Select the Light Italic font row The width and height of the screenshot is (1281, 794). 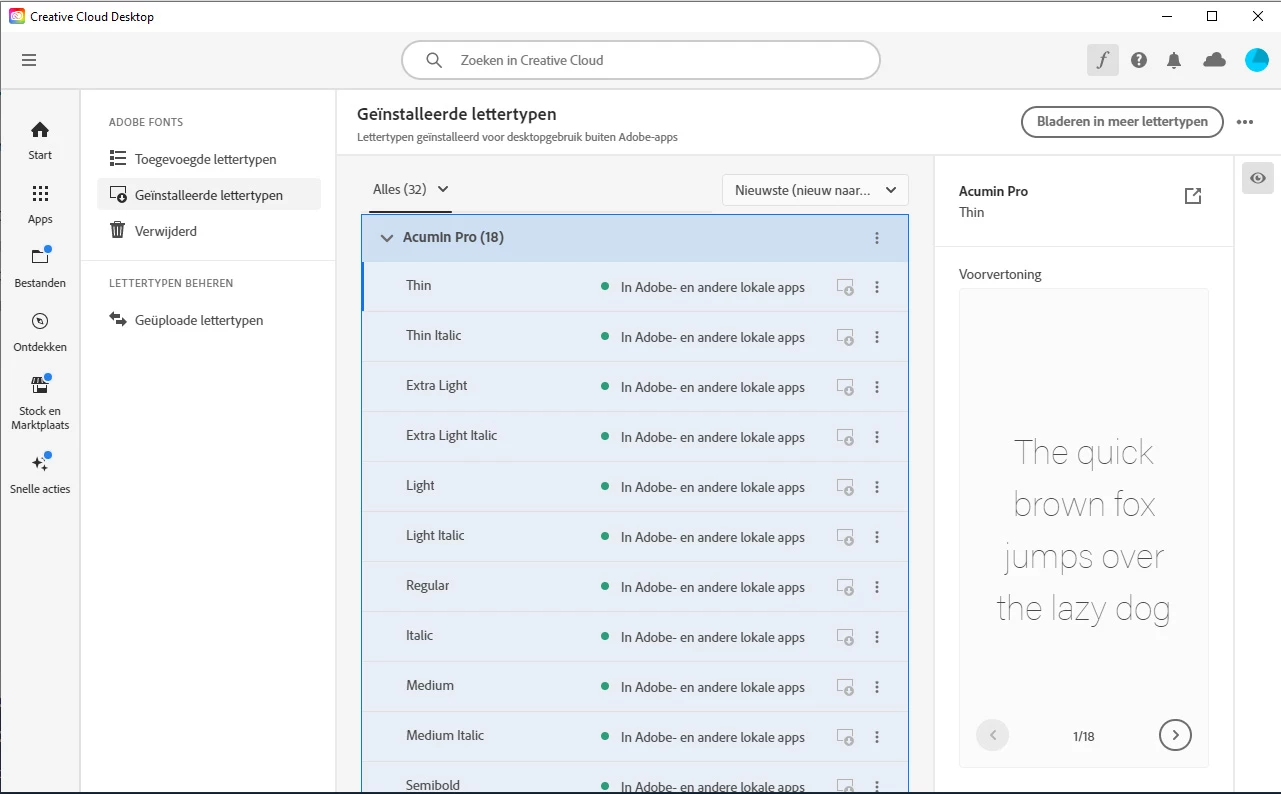point(635,537)
